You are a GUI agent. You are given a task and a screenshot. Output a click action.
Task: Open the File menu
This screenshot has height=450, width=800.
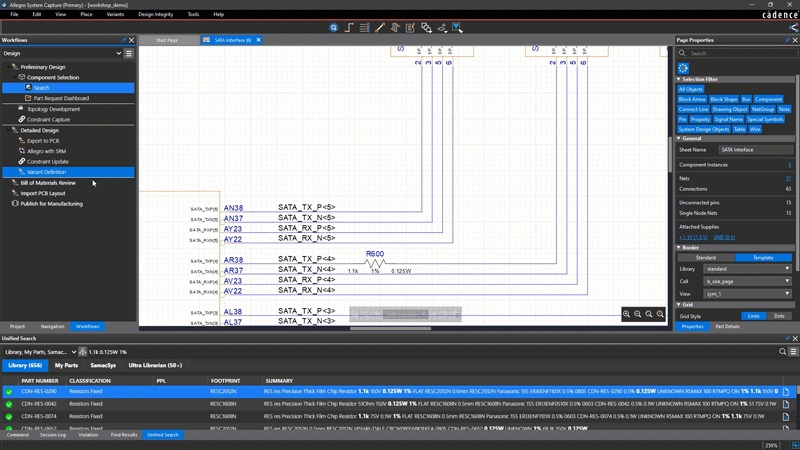point(14,14)
